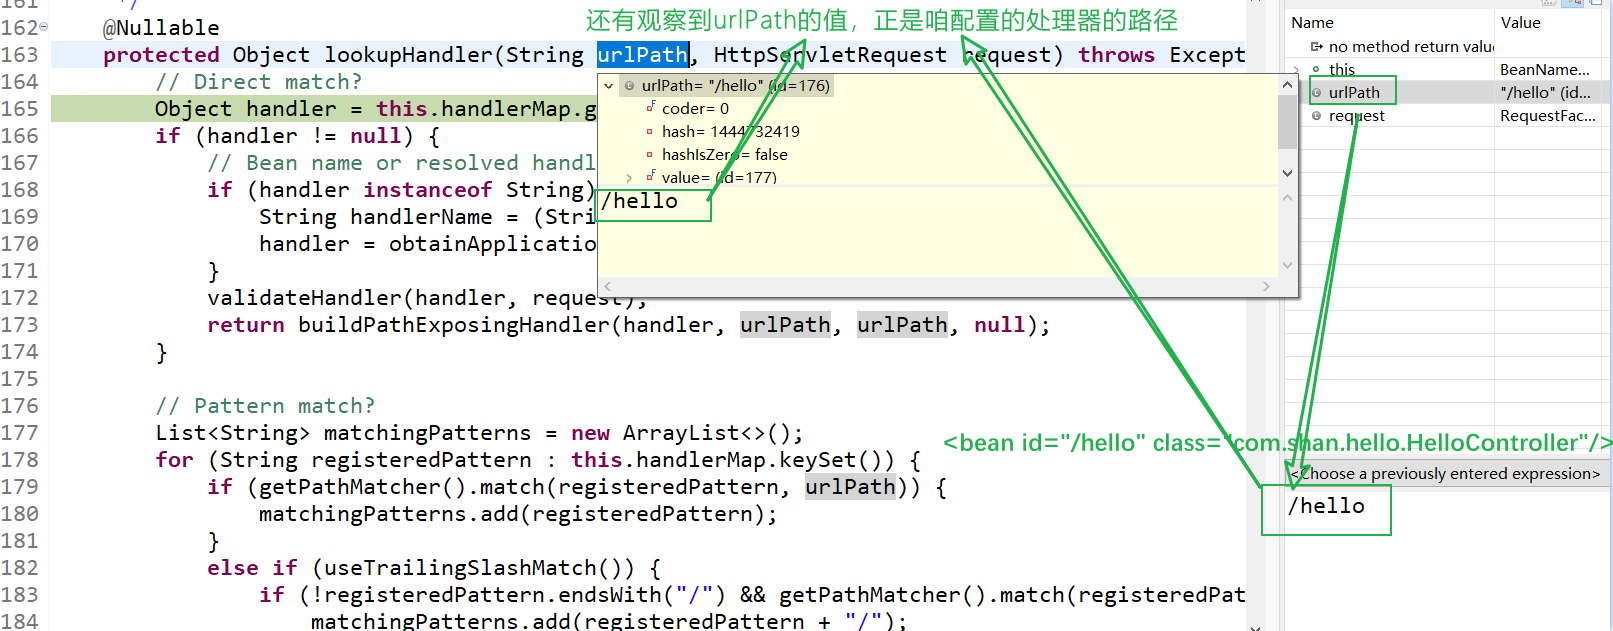1613x631 pixels.
Task: Expand the 'this' variable row
Action: point(1296,70)
